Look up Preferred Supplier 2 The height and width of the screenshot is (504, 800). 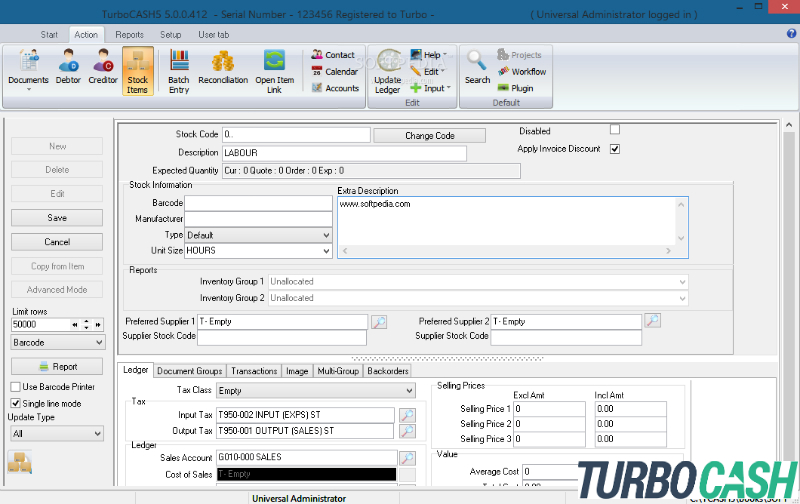tap(653, 320)
